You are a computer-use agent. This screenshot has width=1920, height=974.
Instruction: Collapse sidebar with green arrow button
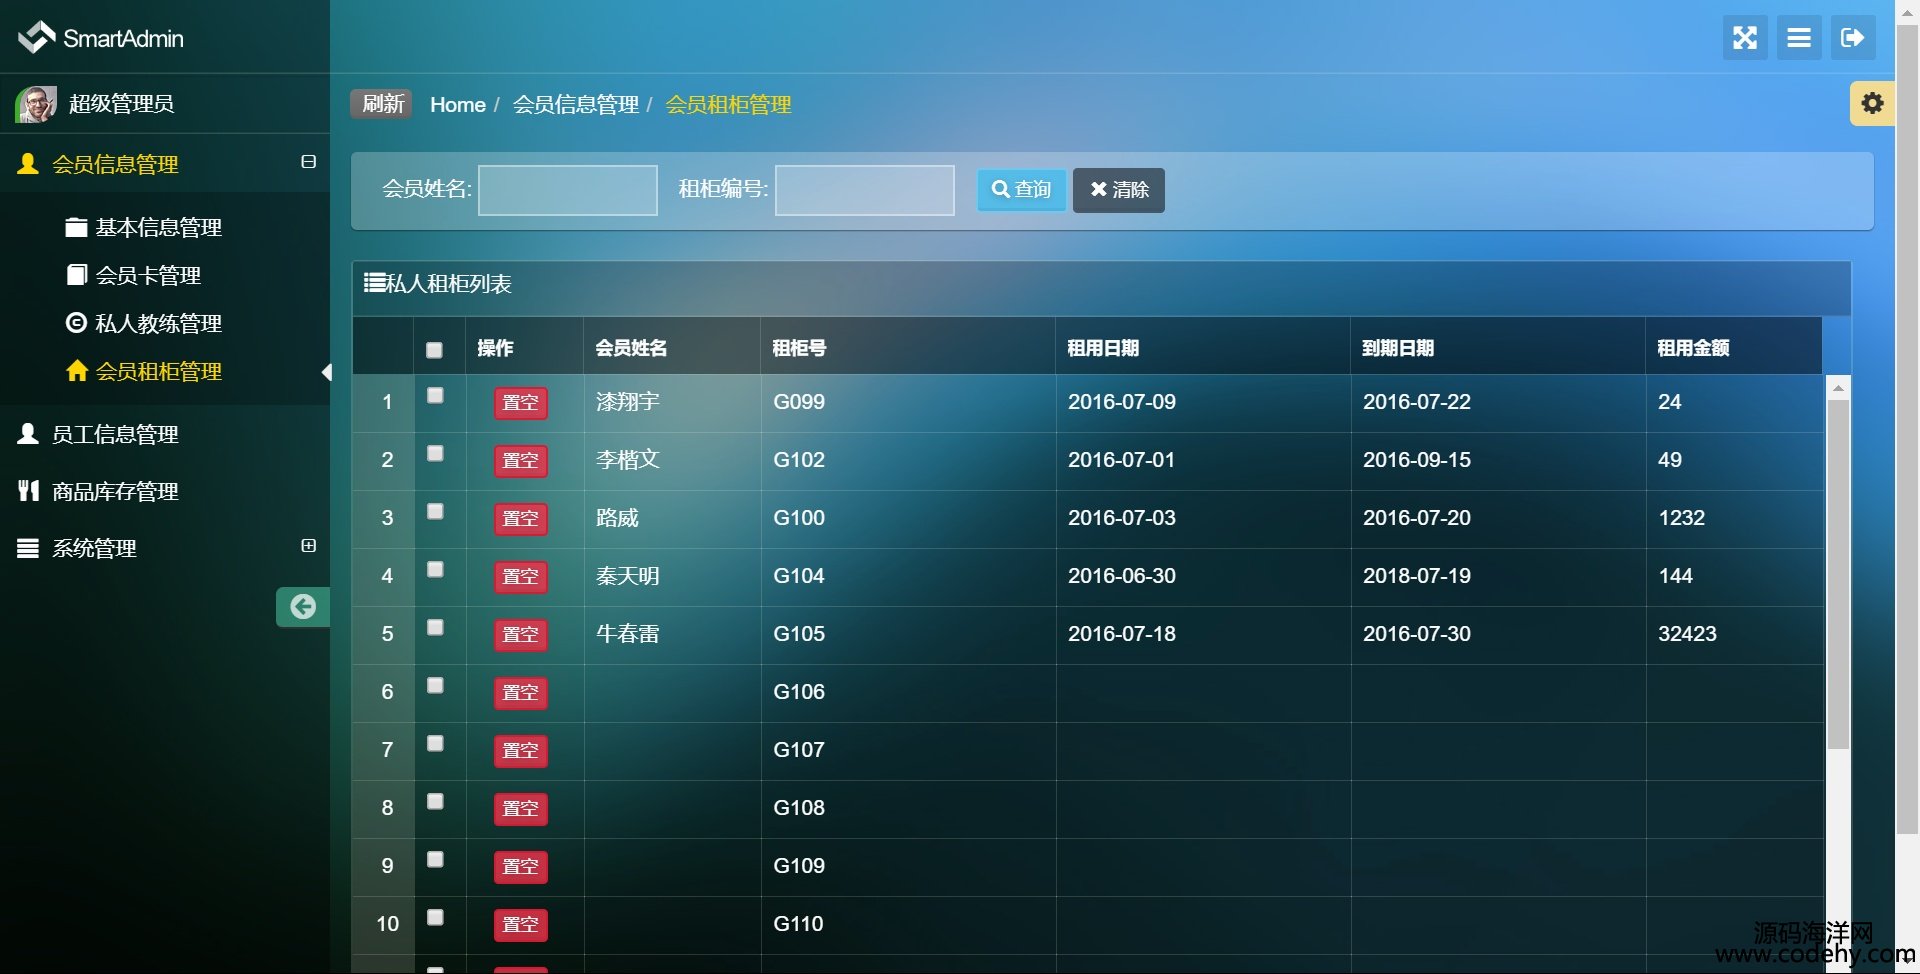(303, 606)
